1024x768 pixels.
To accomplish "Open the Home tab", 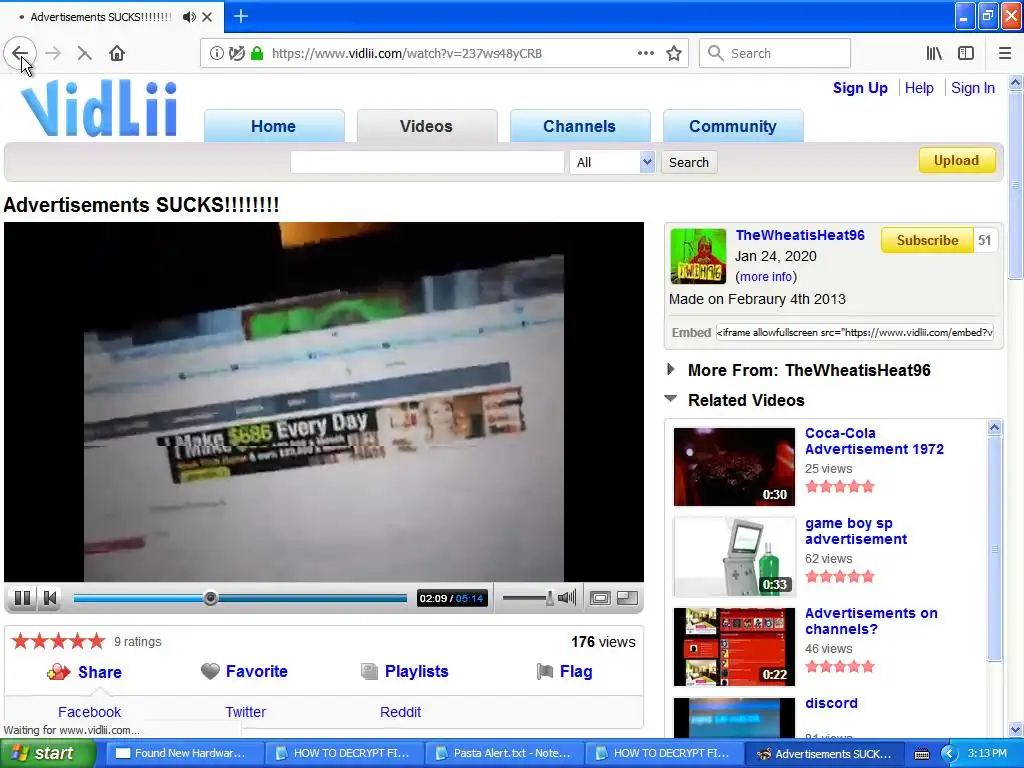I will pyautogui.click(x=274, y=126).
